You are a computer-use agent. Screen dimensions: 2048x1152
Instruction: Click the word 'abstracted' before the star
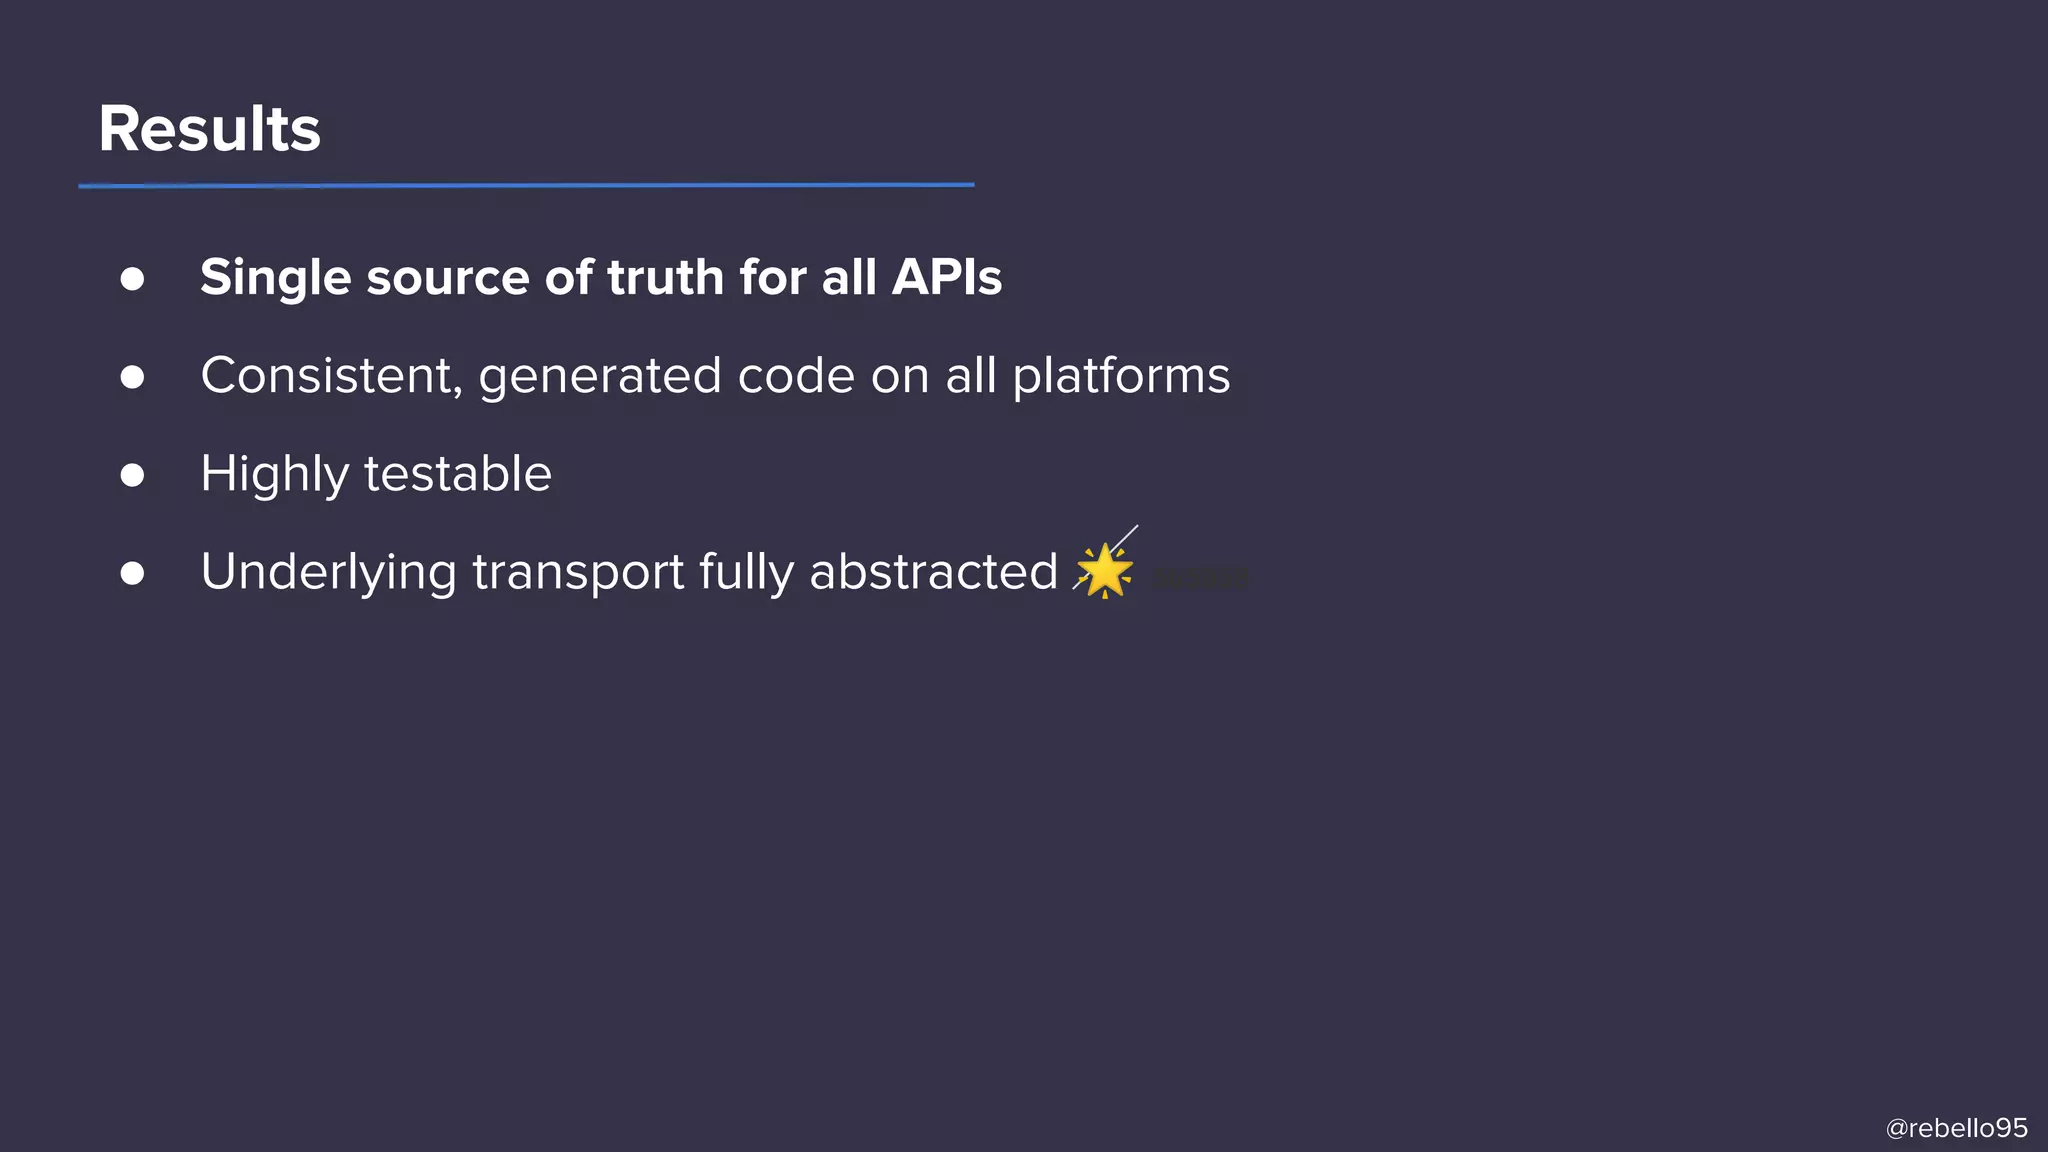click(933, 572)
